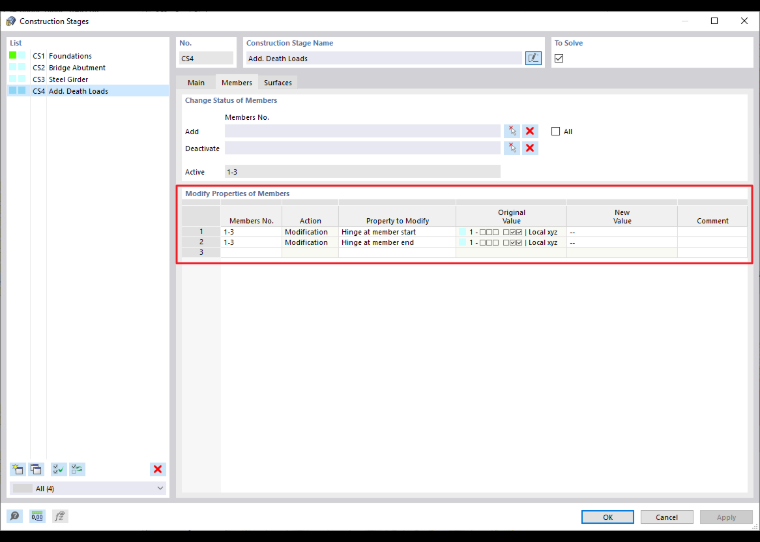Switch to the Surfaces tab
760x542 pixels.
[278, 82]
